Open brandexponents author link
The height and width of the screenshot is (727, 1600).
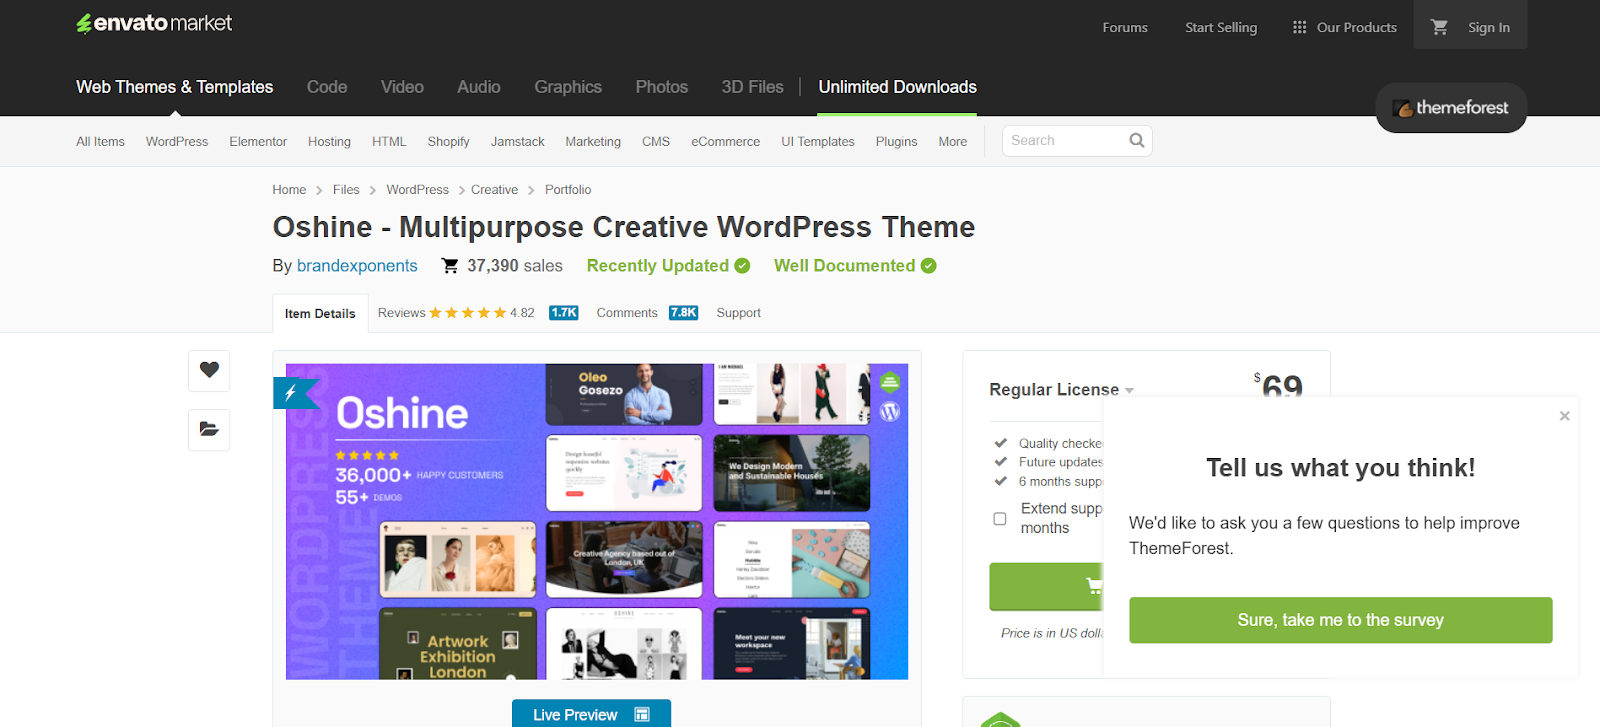click(357, 266)
